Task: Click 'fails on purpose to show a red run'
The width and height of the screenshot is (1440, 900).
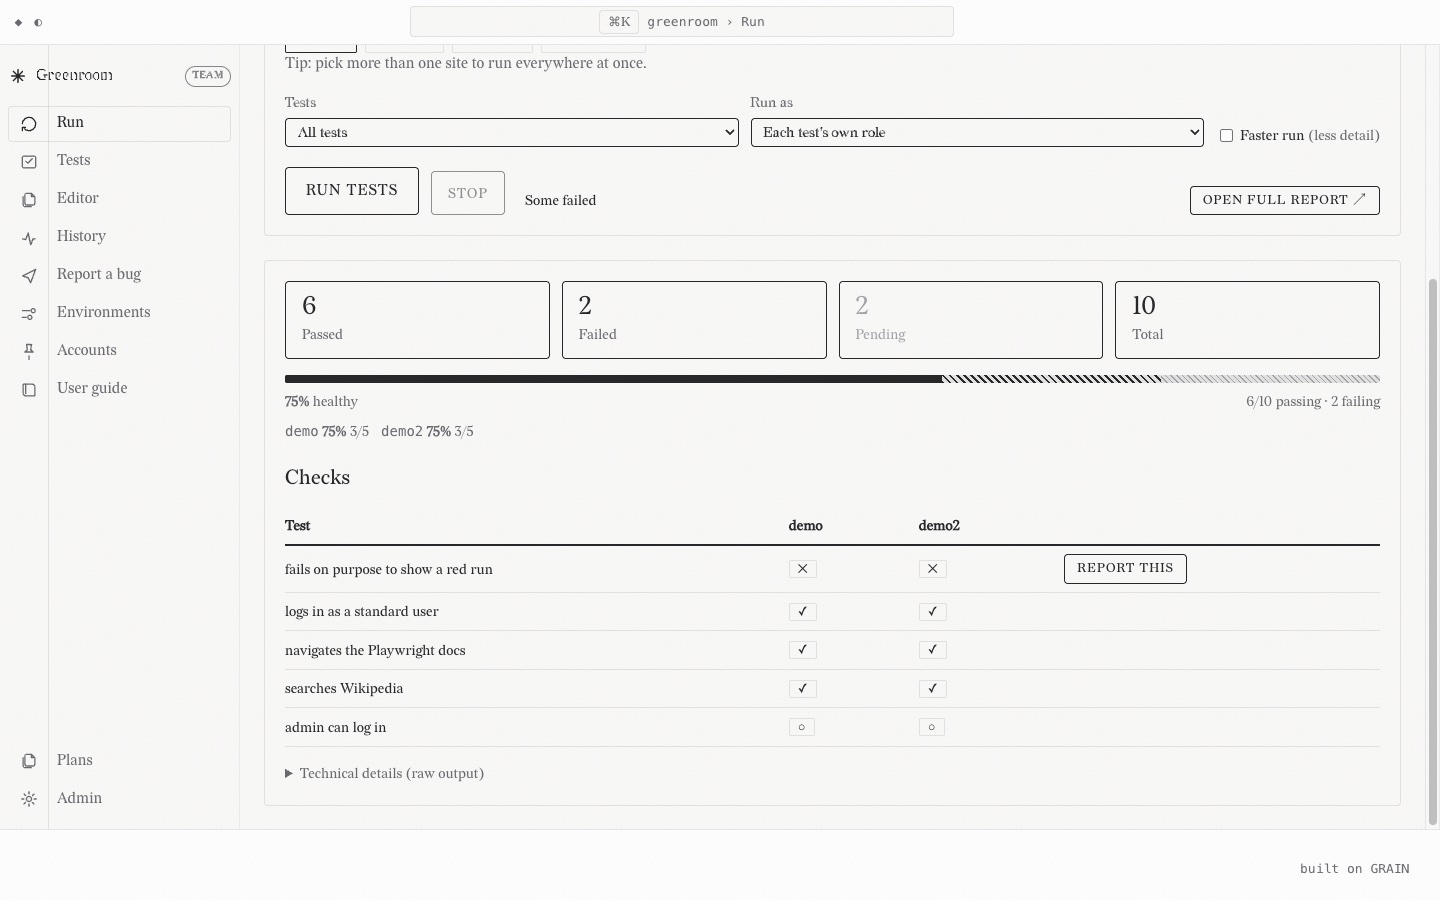Action: [x=389, y=570]
